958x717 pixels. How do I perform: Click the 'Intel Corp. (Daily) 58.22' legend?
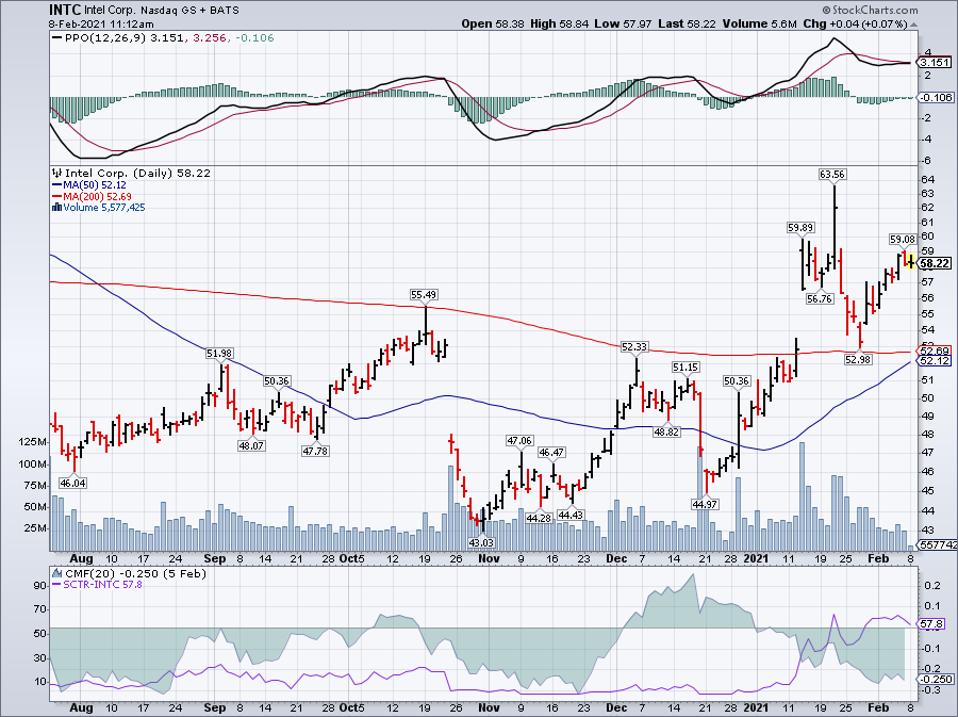138,173
